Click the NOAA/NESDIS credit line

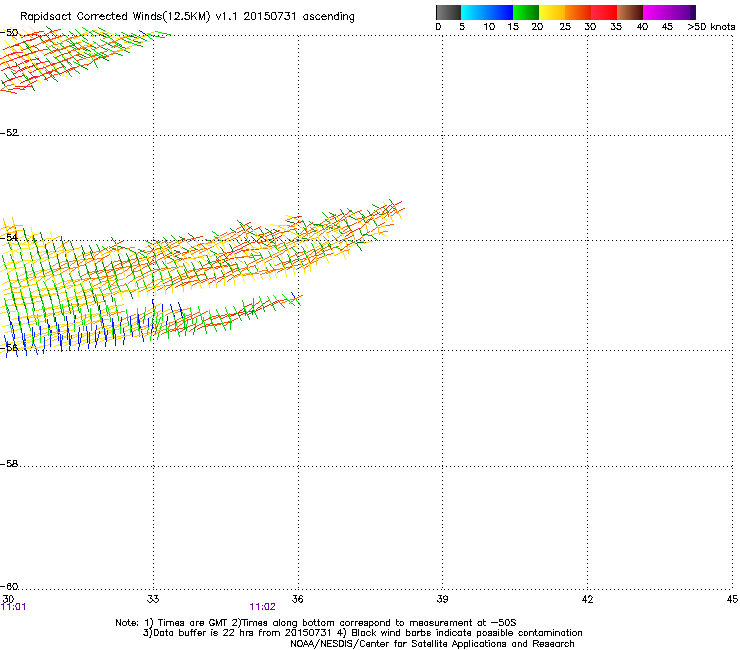432,644
